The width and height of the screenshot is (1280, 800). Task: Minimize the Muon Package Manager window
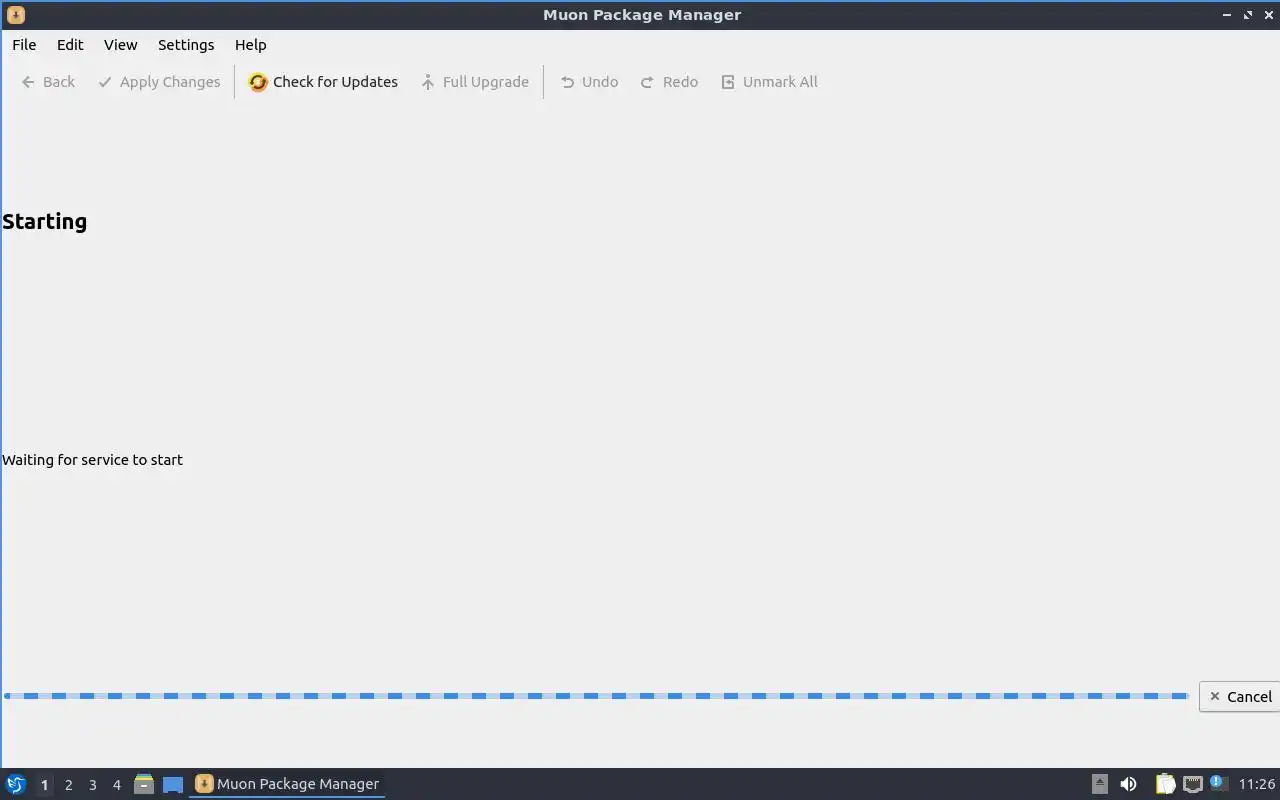coord(1227,15)
